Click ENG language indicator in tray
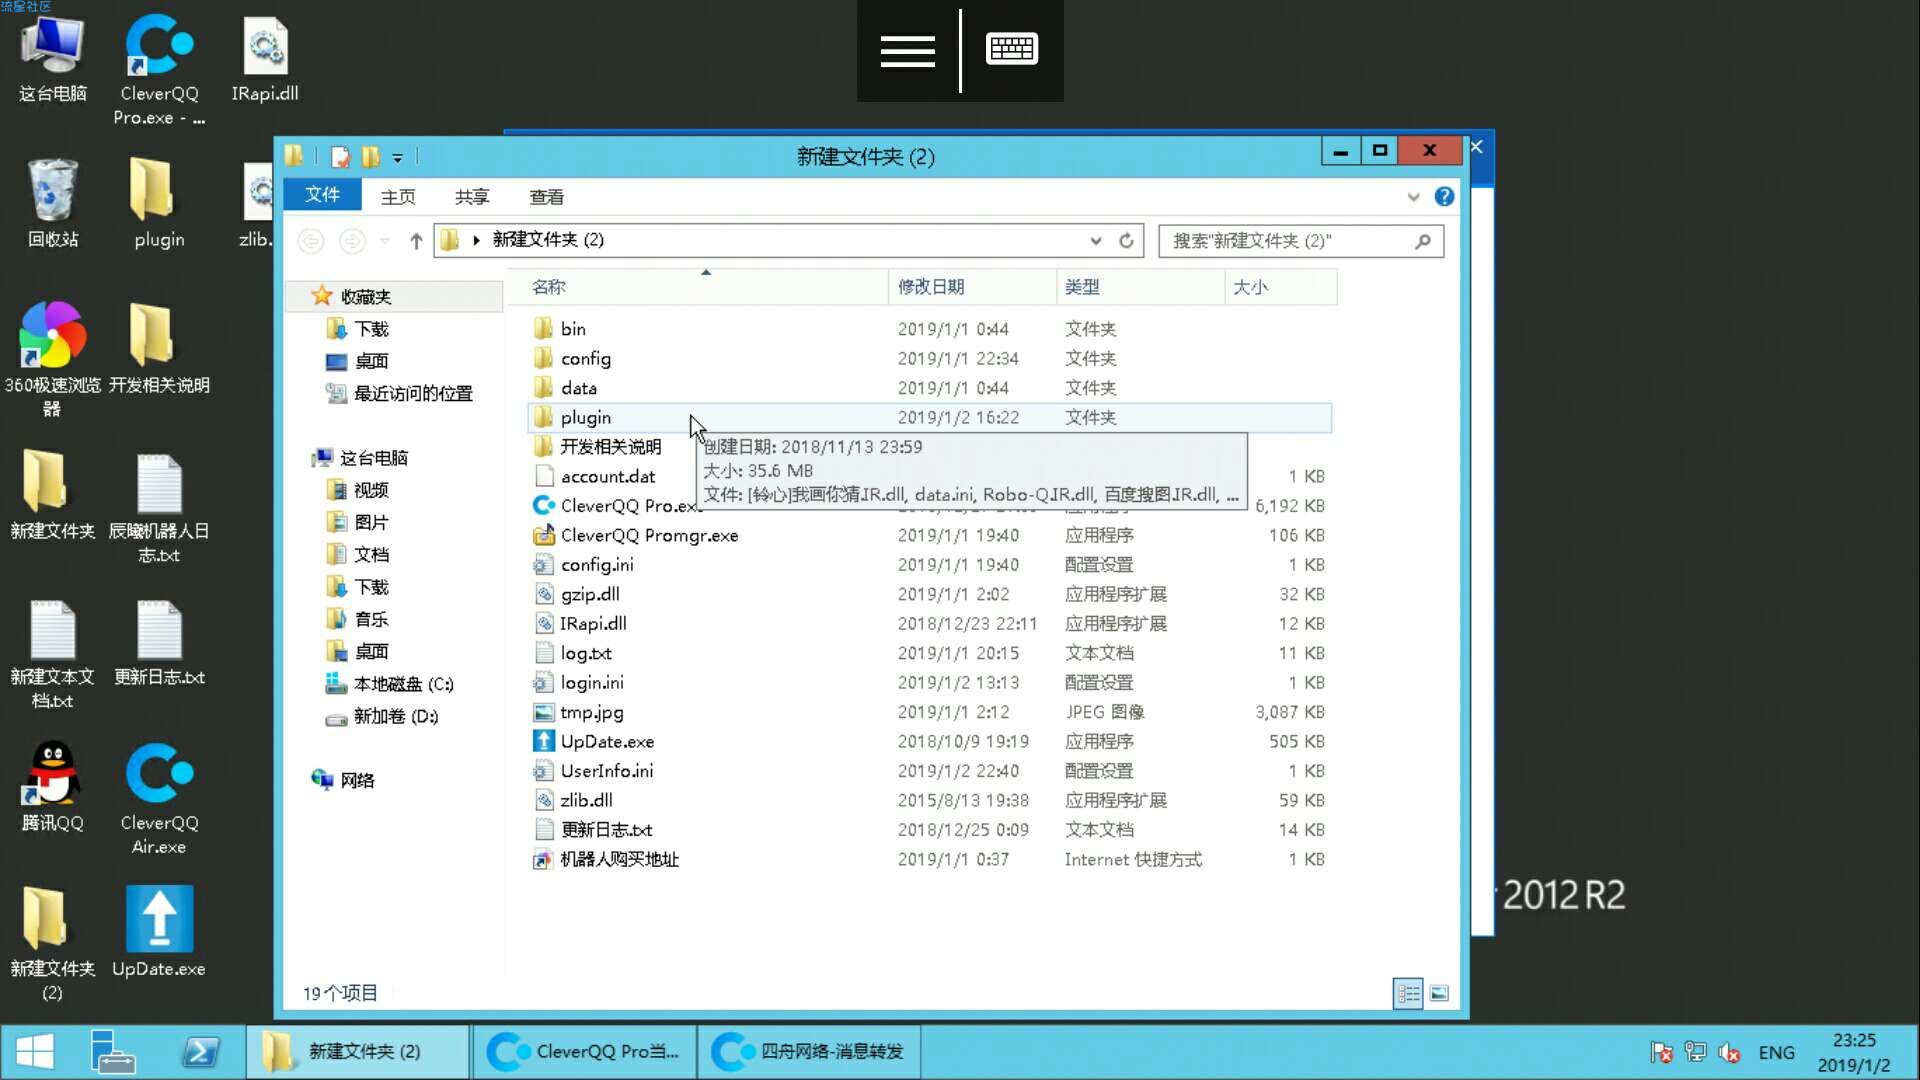This screenshot has width=1920, height=1080. pyautogui.click(x=1776, y=1052)
